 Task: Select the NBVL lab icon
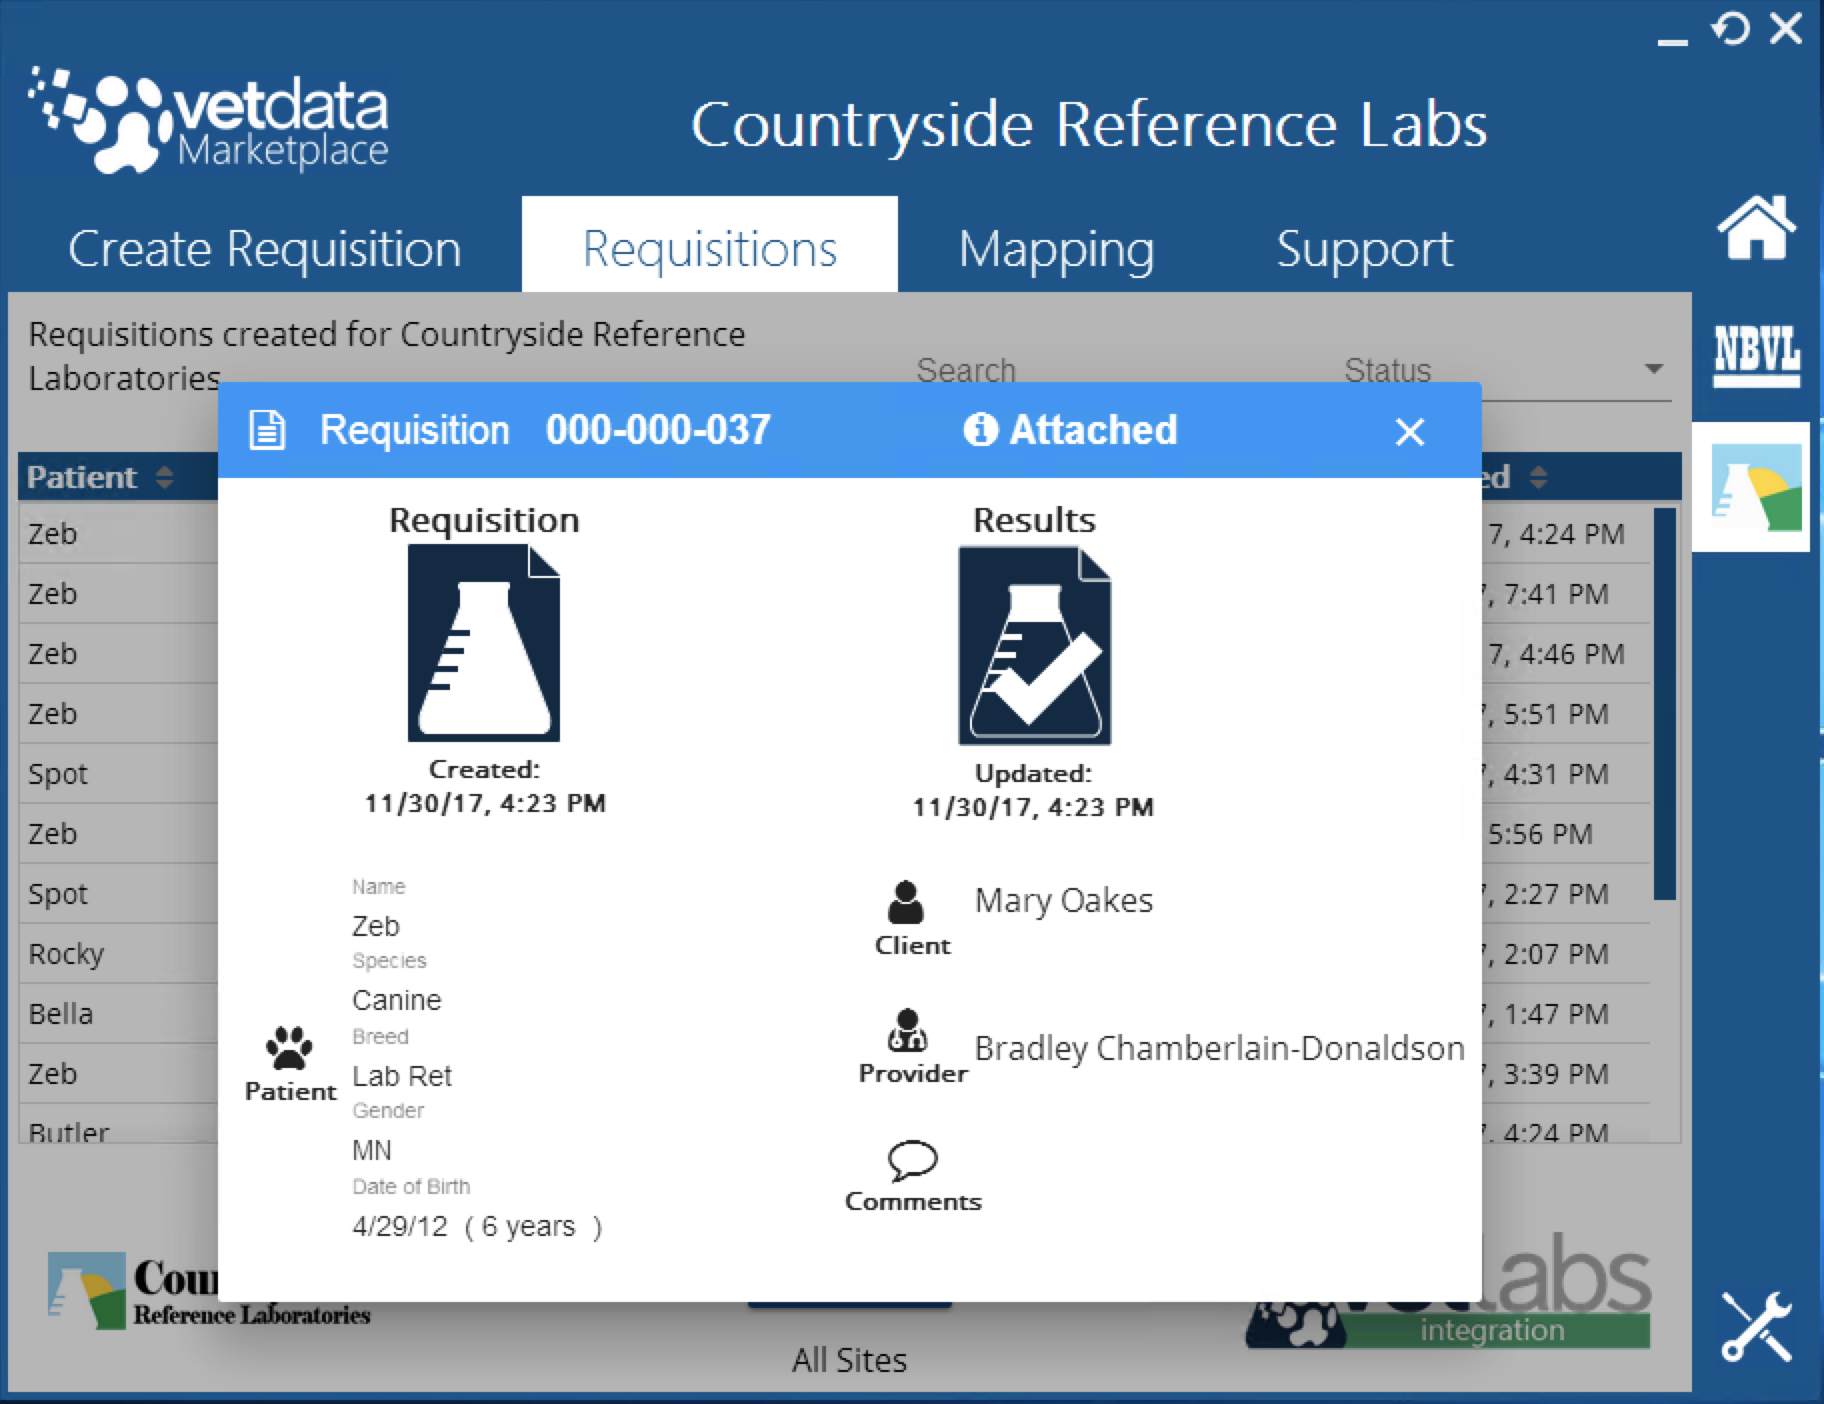click(1757, 356)
